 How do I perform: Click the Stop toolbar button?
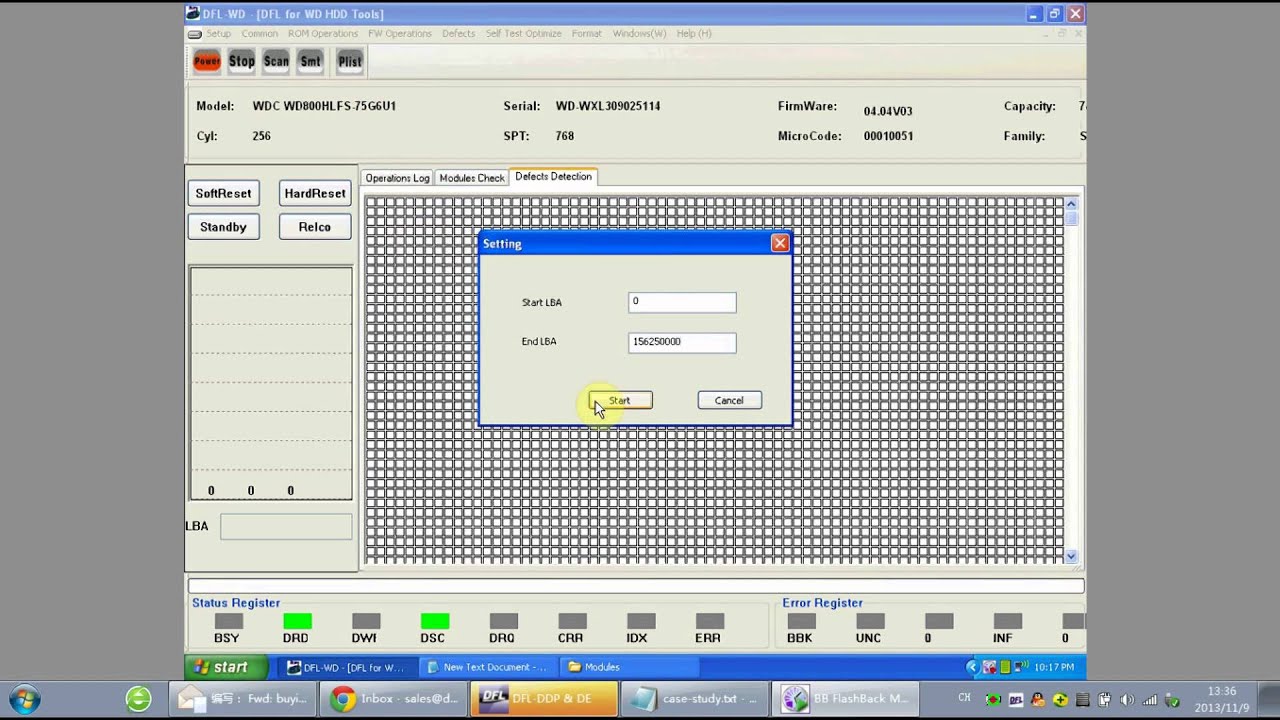(241, 61)
